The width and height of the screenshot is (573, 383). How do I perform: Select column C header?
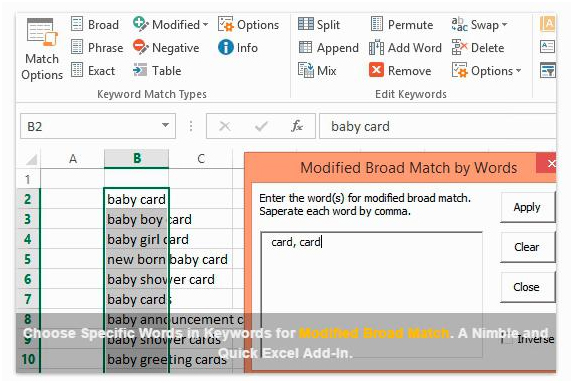click(x=201, y=159)
